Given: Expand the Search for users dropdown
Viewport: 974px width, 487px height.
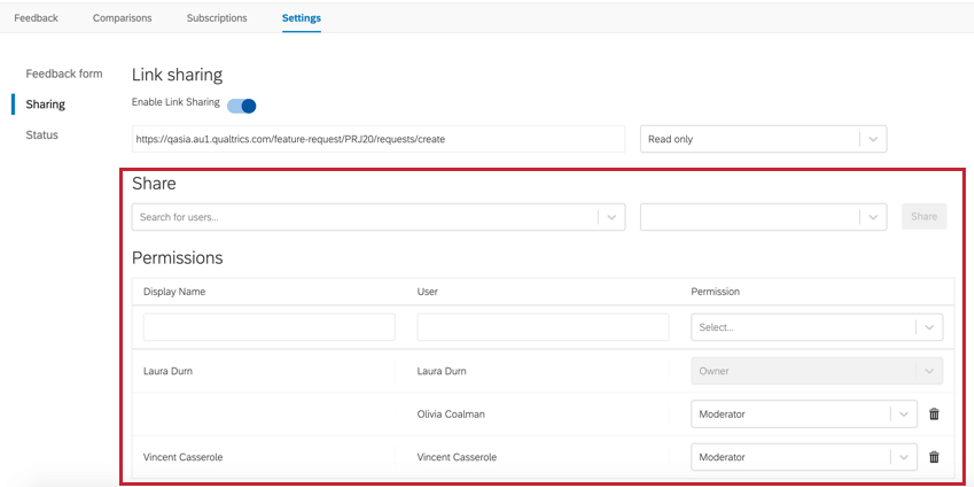Looking at the screenshot, I should point(611,217).
